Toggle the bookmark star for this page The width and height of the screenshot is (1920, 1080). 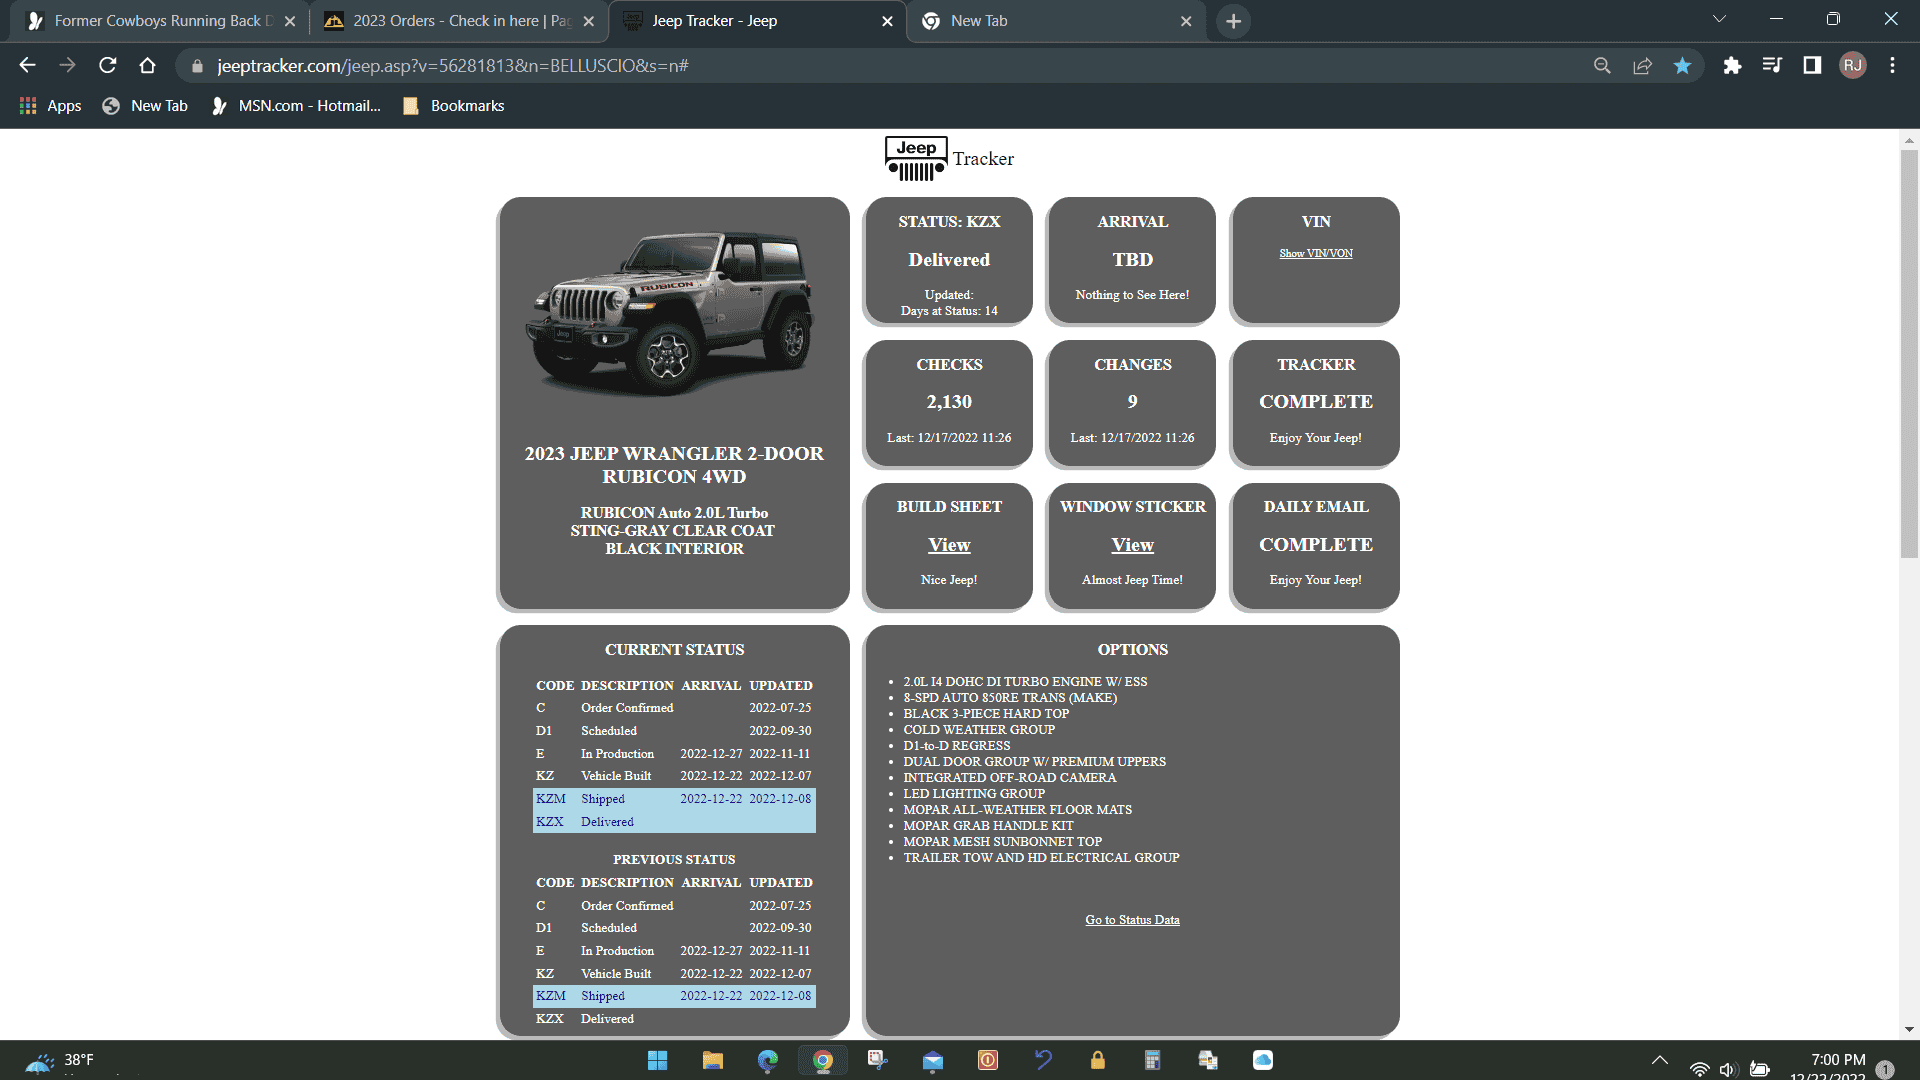click(x=1682, y=66)
